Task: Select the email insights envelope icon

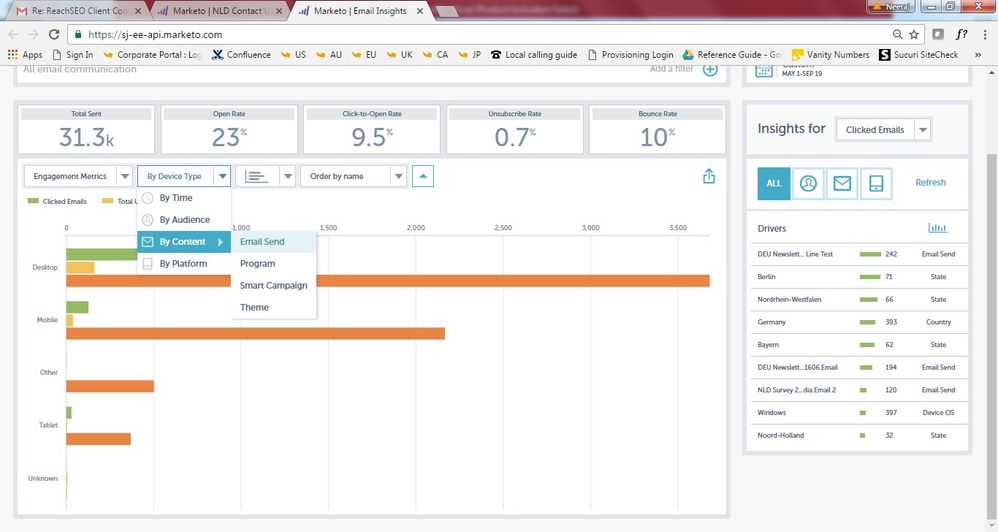Action: (842, 183)
